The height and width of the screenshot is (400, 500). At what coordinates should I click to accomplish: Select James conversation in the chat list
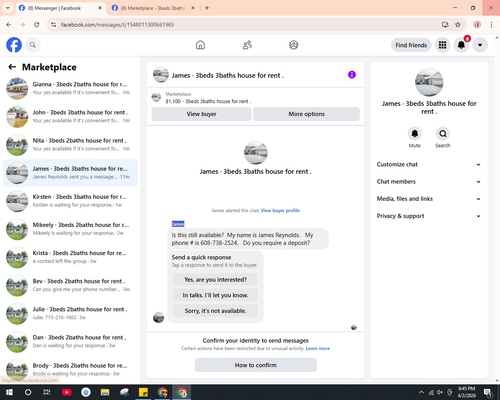(70, 173)
